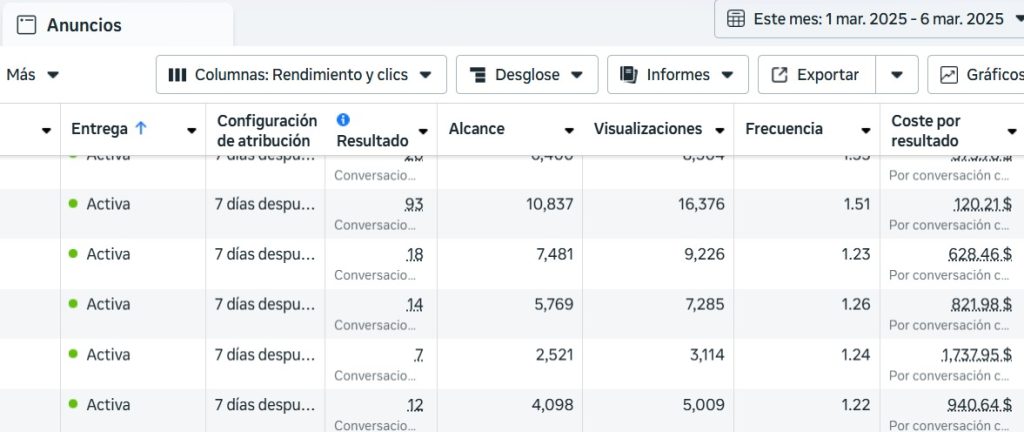Click the columns icon beside Columnas
The image size is (1024, 432).
click(x=177, y=75)
